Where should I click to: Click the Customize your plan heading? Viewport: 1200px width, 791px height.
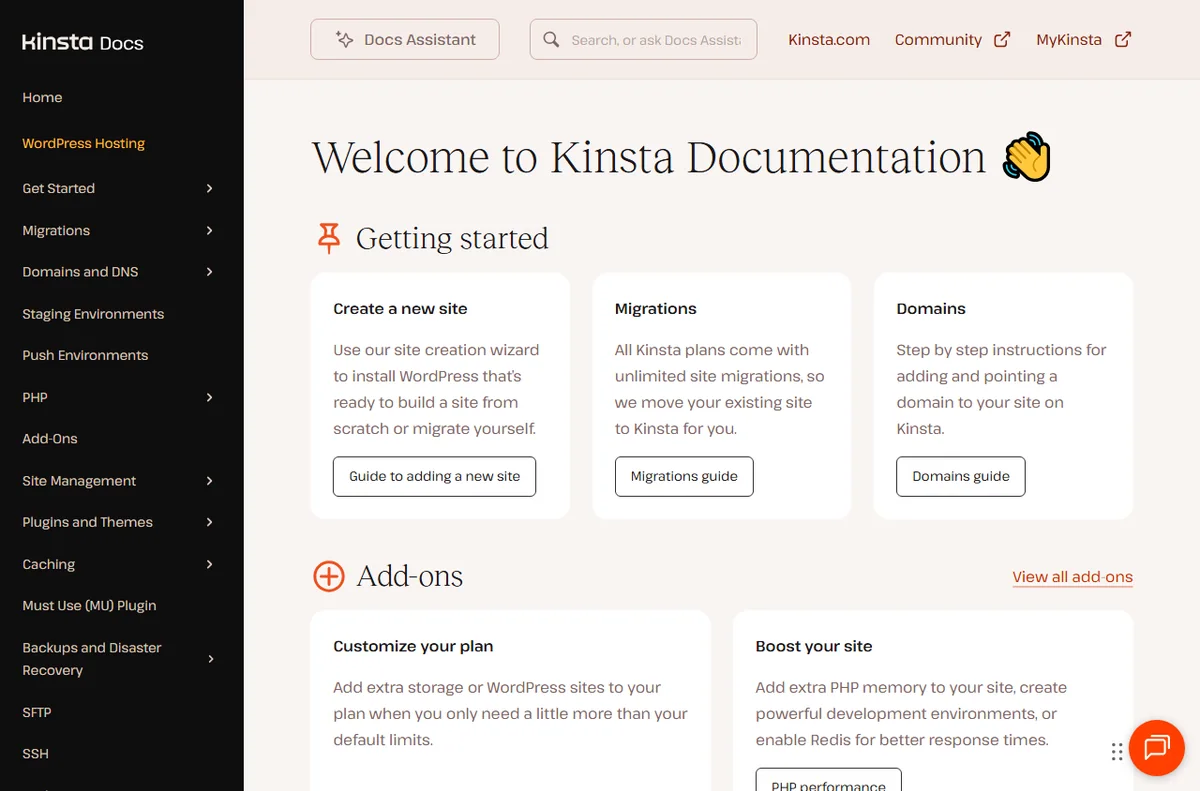tap(413, 647)
